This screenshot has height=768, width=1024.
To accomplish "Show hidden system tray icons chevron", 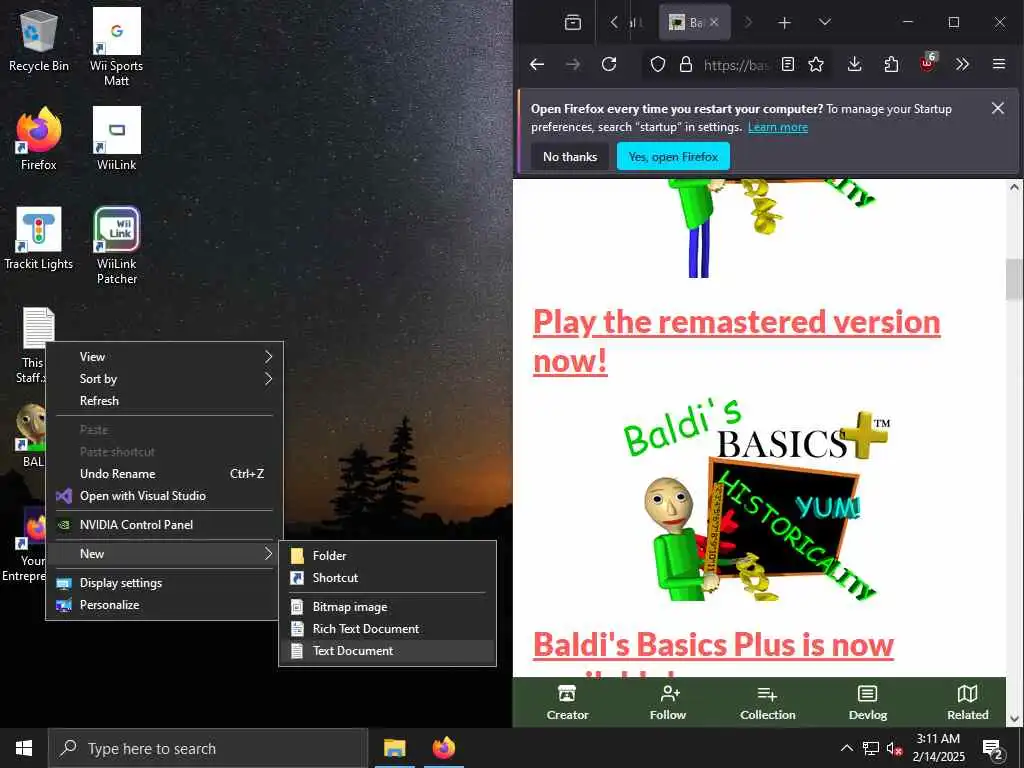I will click(846, 748).
